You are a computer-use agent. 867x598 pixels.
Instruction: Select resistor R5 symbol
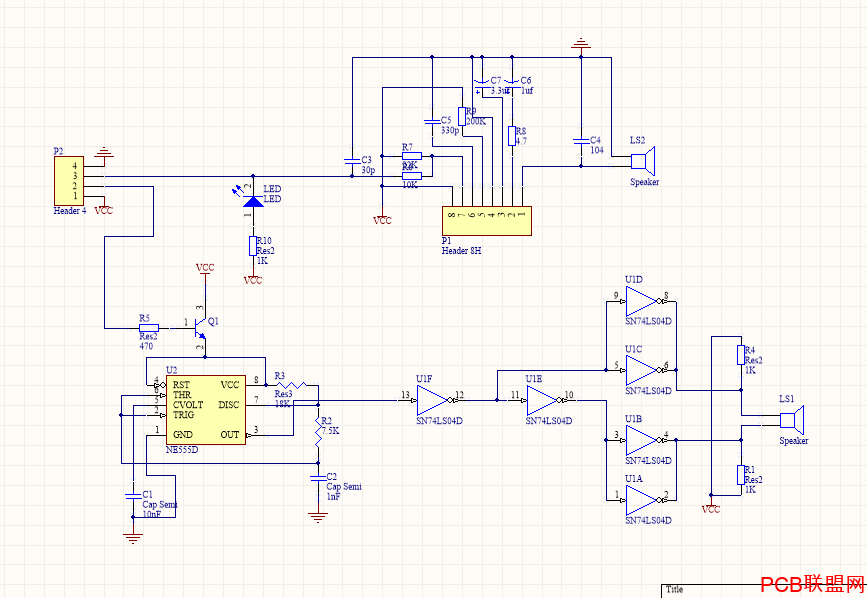[x=149, y=328]
